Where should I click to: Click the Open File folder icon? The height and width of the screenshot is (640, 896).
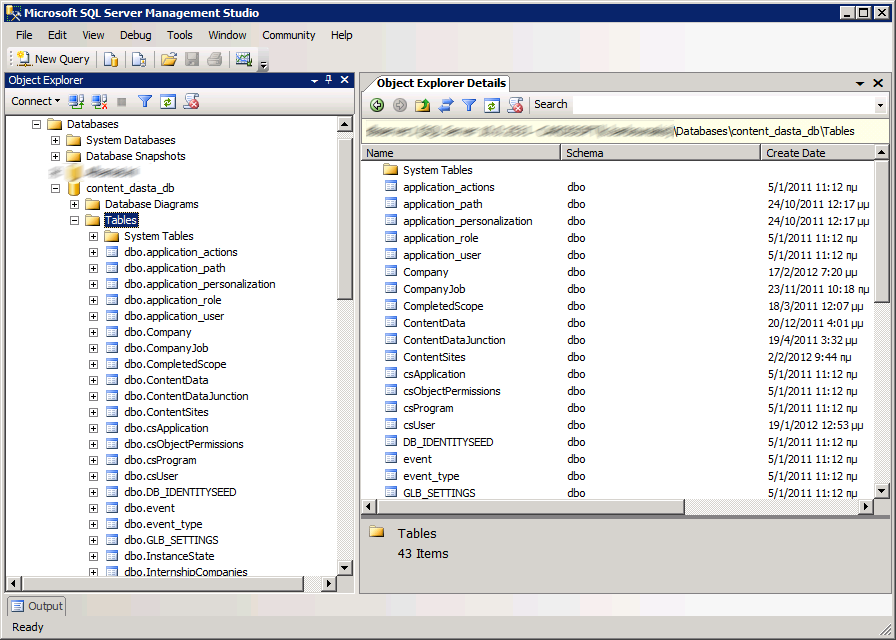pos(169,59)
